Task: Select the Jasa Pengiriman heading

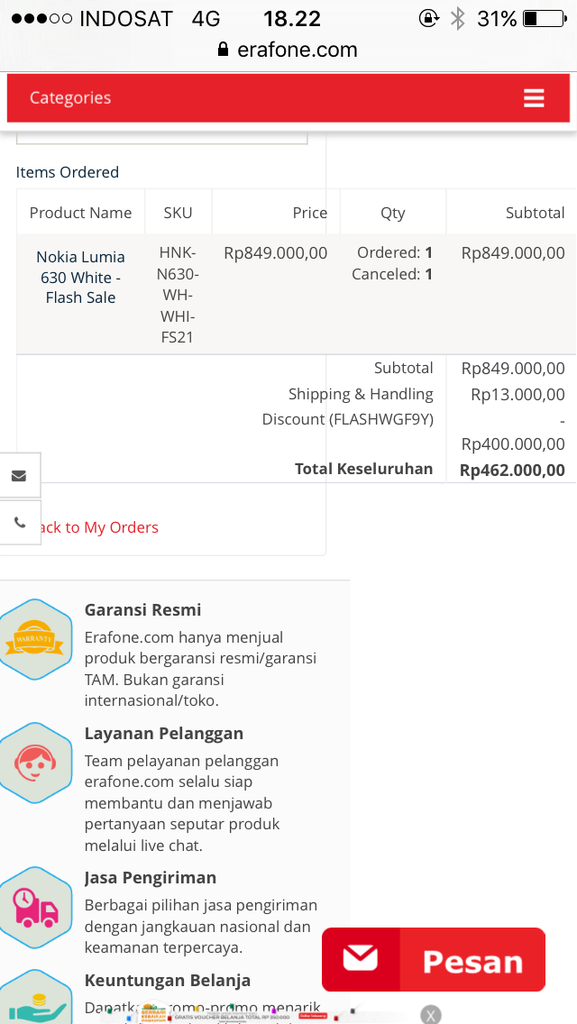Action: (x=150, y=877)
